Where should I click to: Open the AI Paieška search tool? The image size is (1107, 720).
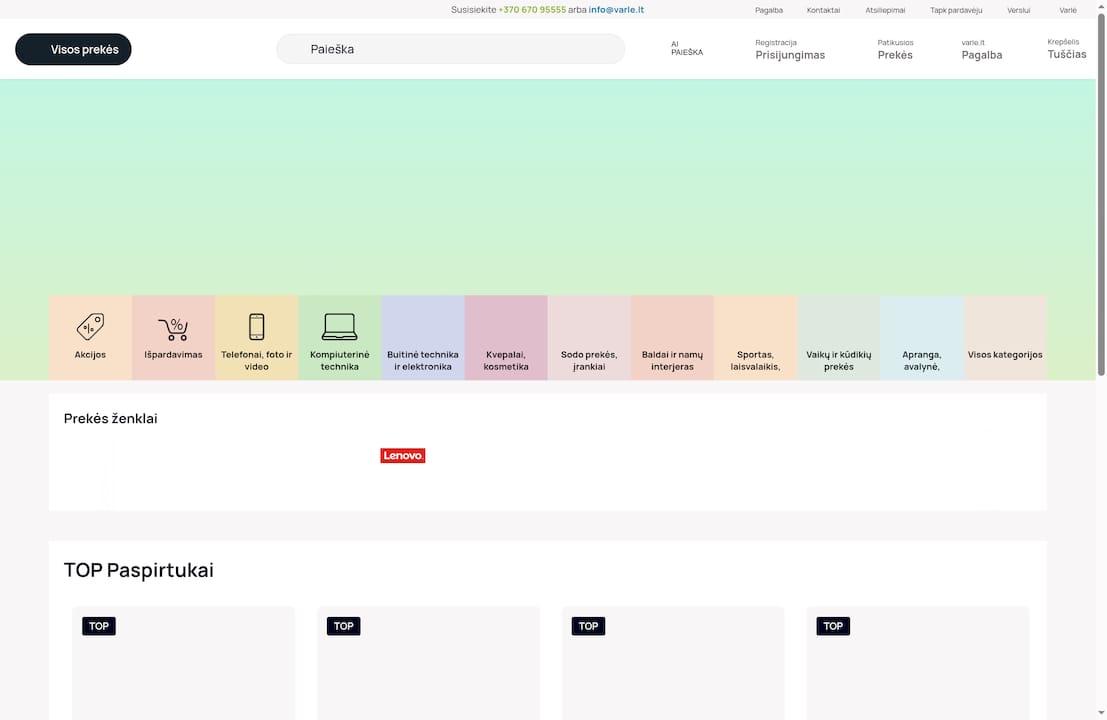click(x=687, y=48)
